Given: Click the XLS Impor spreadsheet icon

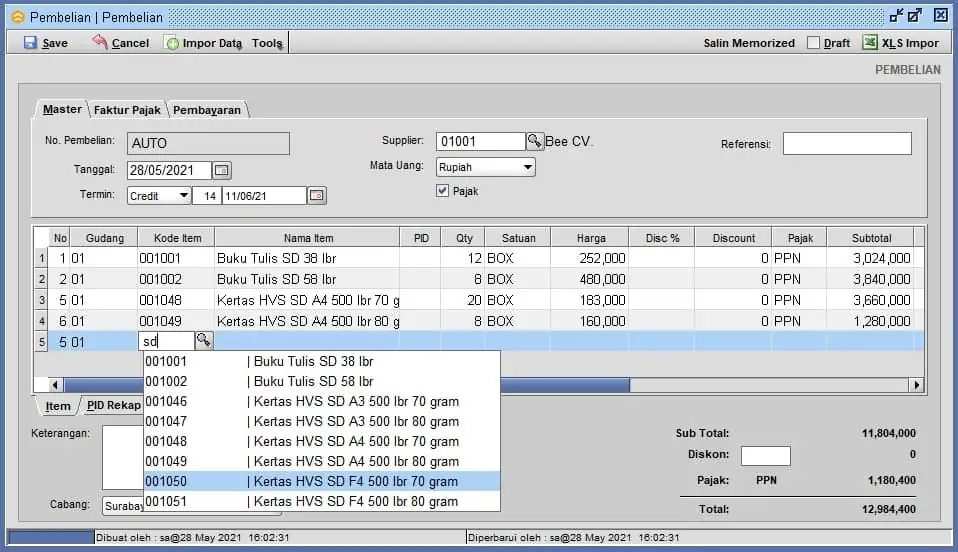Looking at the screenshot, I should [870, 43].
